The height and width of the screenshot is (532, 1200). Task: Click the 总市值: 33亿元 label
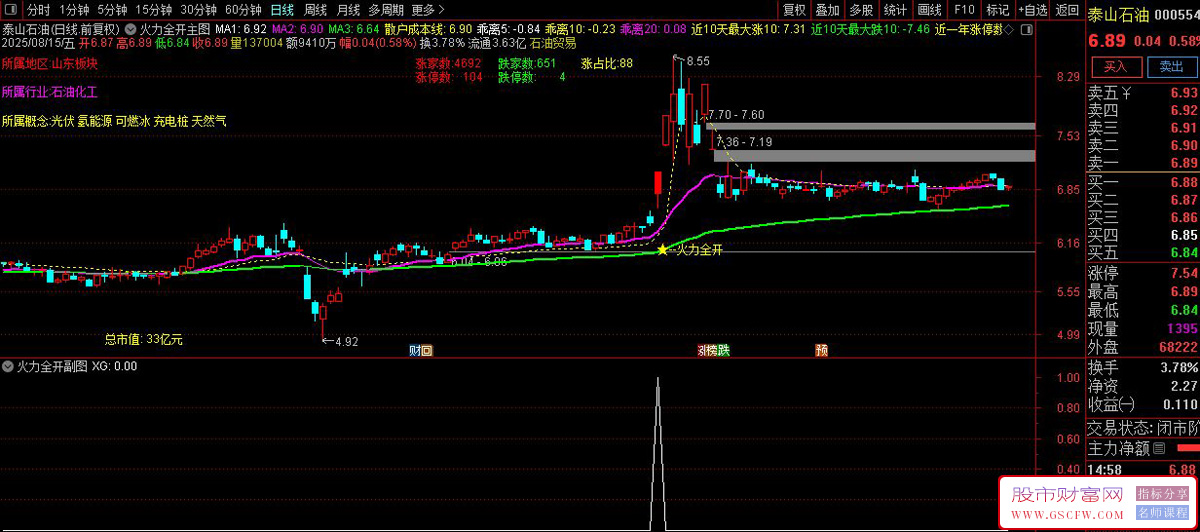point(144,339)
